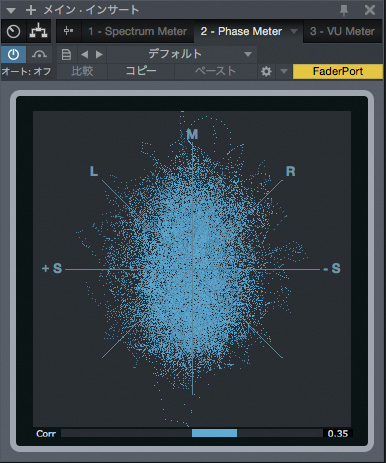This screenshot has width=386, height=463.
Task: Open the automation dial icon
Action: coord(13,31)
